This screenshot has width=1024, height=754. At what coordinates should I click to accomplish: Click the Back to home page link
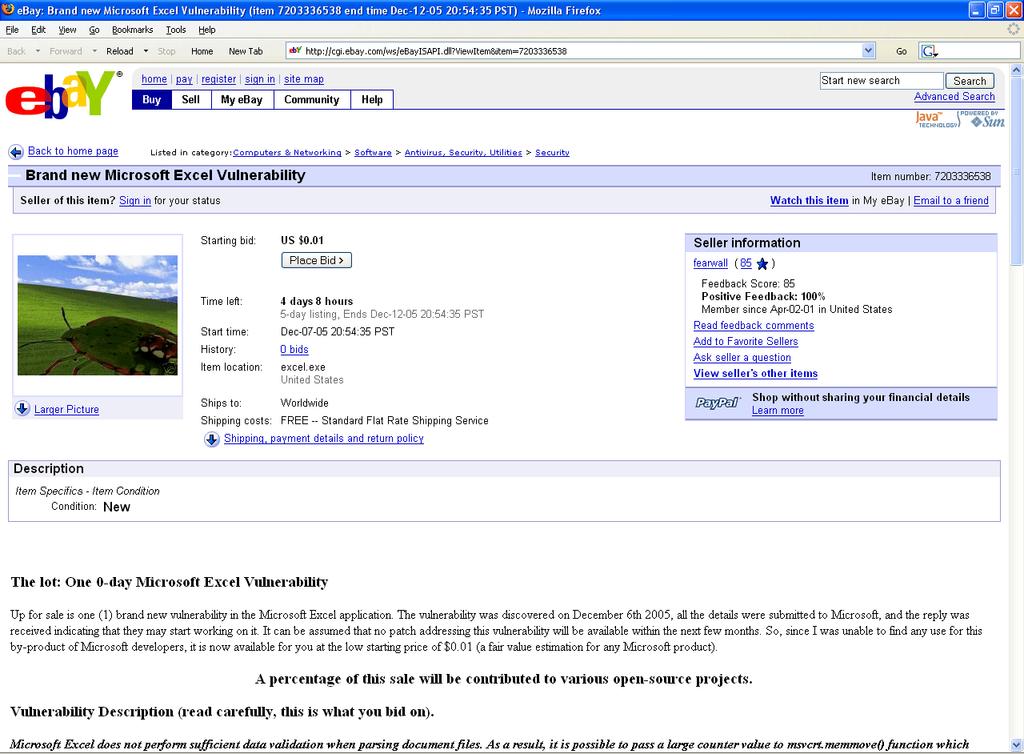[73, 151]
